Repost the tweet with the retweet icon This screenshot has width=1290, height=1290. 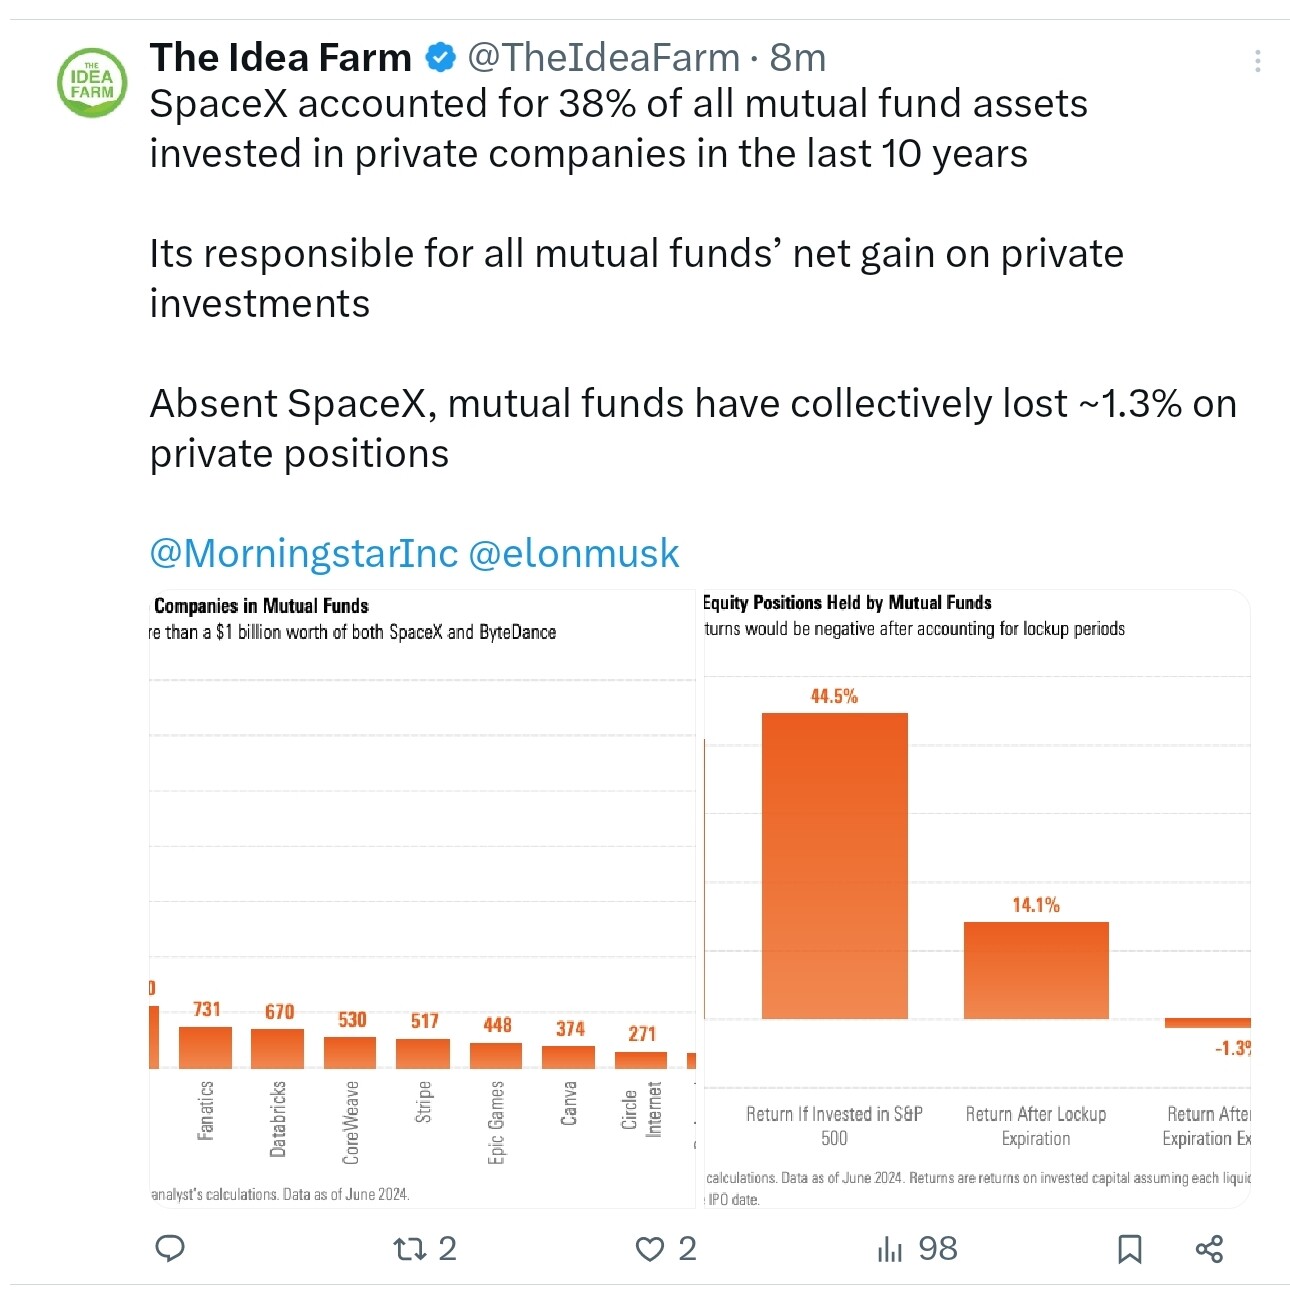[410, 1248]
